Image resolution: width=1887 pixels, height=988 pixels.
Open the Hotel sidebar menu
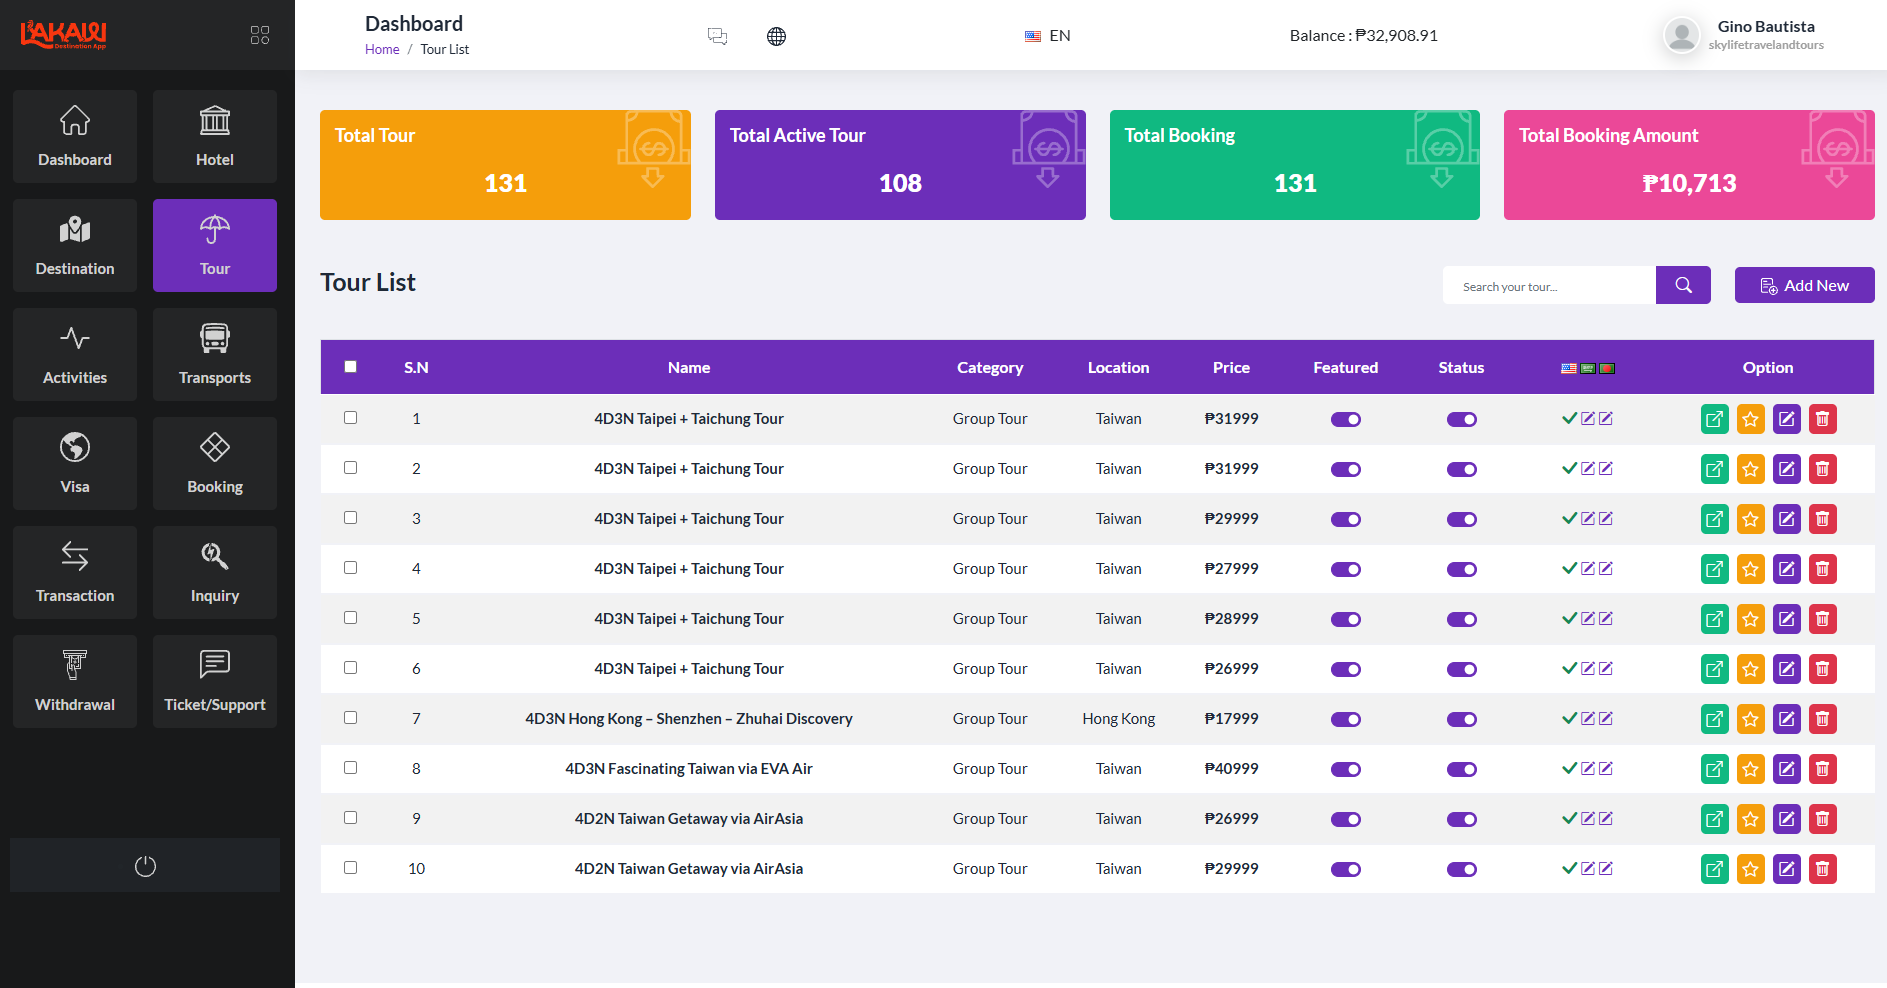pyautogui.click(x=215, y=136)
